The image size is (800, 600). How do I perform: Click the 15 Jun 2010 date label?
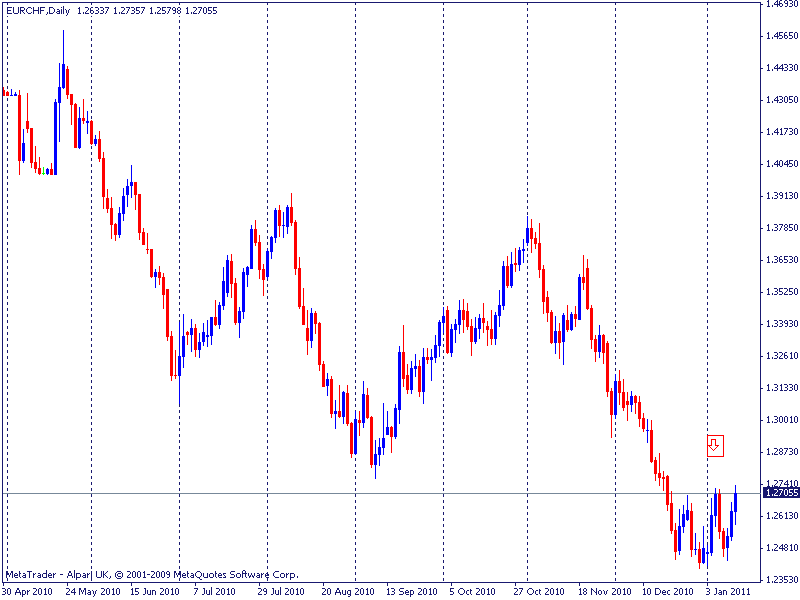[x=155, y=591]
